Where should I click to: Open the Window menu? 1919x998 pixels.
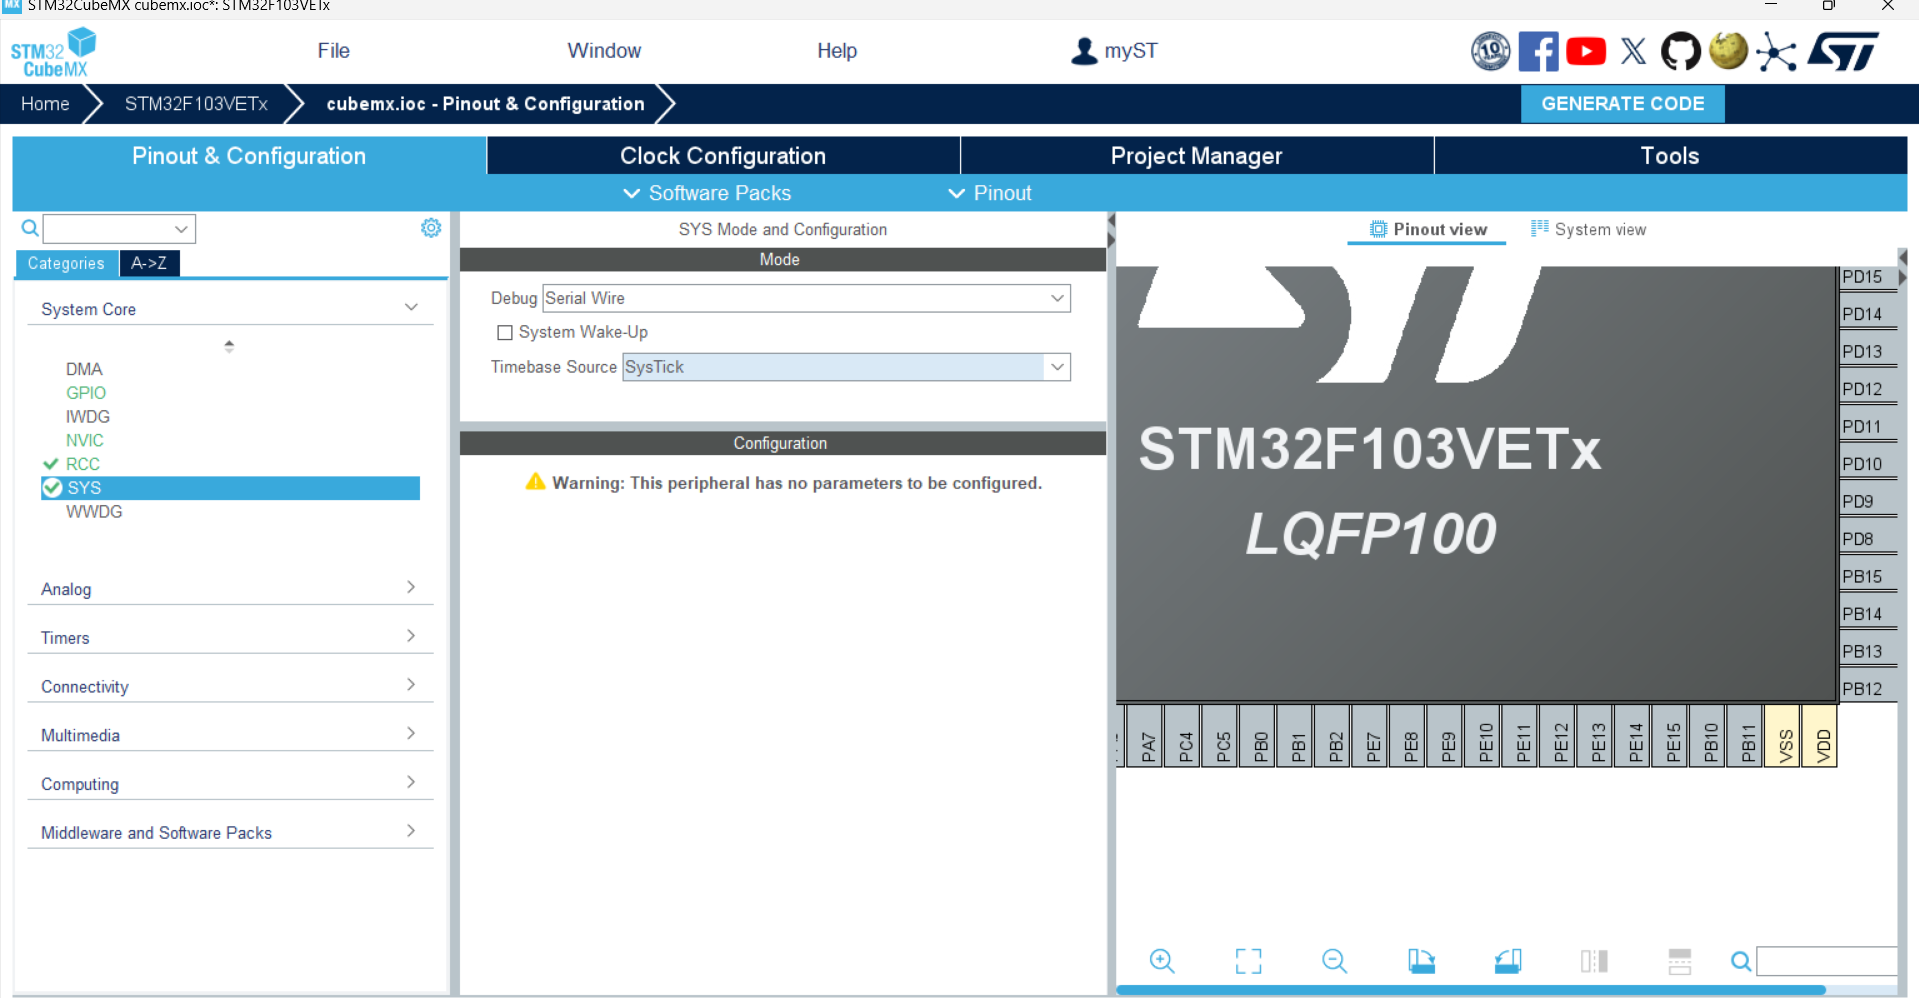point(604,51)
